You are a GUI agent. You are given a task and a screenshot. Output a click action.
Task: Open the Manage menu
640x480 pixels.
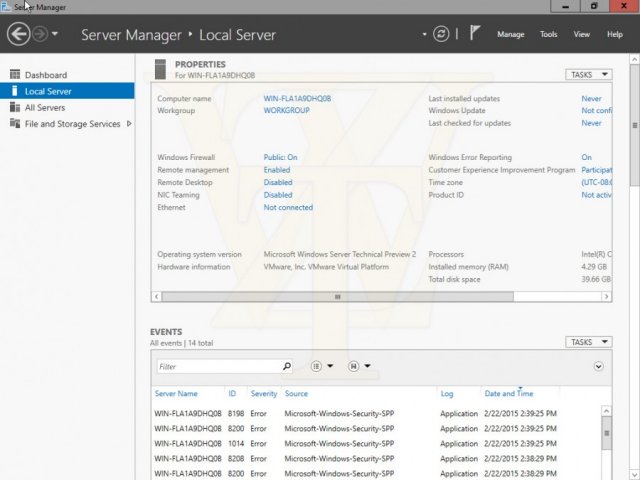511,34
